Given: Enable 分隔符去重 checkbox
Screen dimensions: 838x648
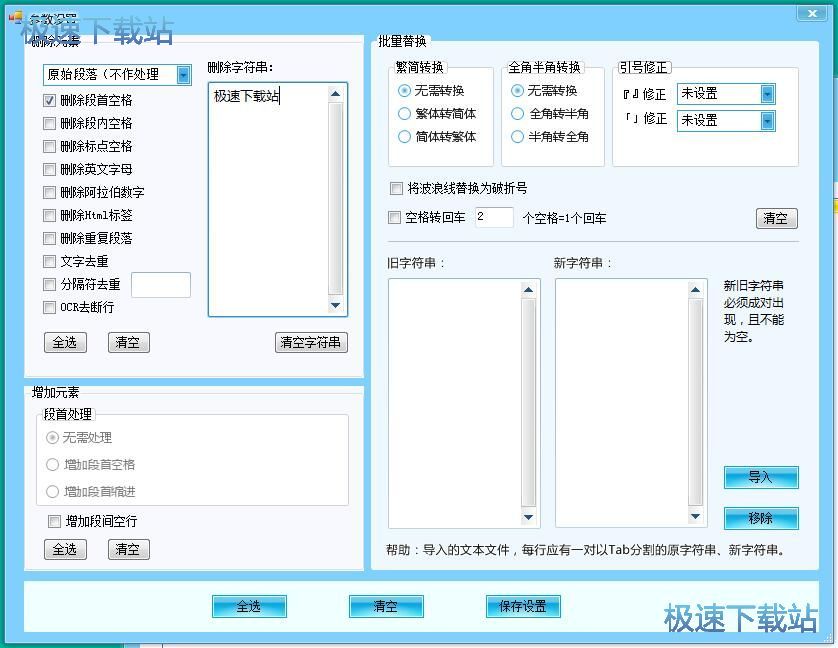Looking at the screenshot, I should pyautogui.click(x=49, y=284).
